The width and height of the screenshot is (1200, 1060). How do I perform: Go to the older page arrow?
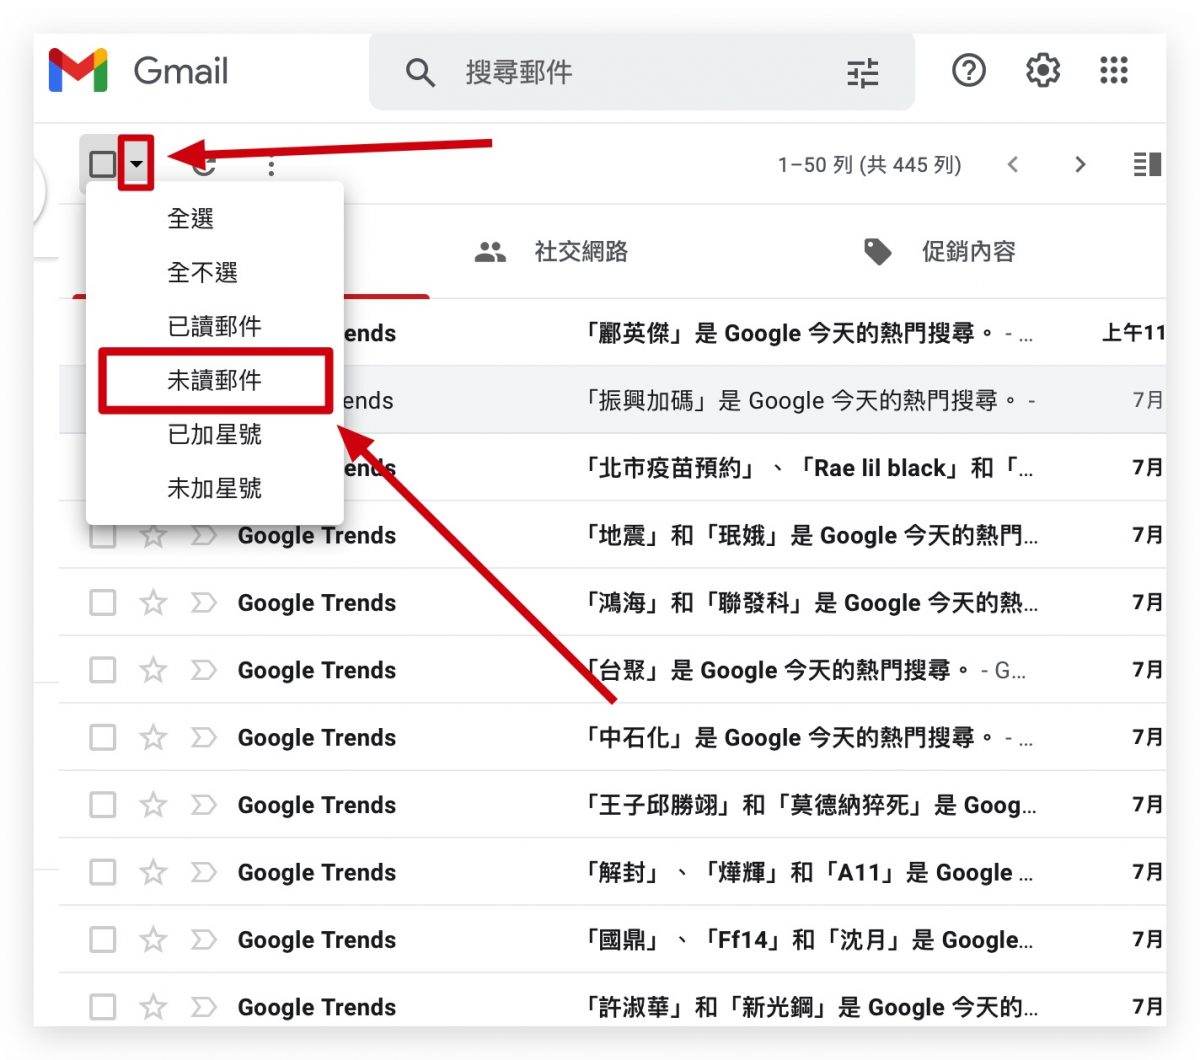tap(1079, 164)
